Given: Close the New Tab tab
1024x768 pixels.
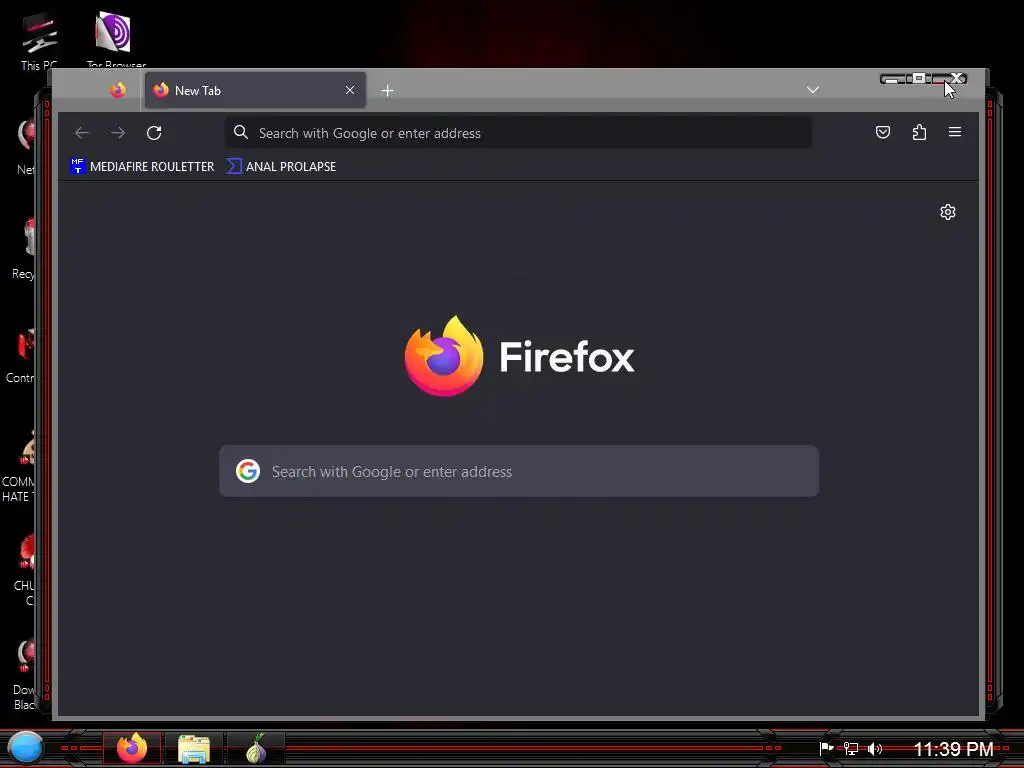Looking at the screenshot, I should [350, 90].
